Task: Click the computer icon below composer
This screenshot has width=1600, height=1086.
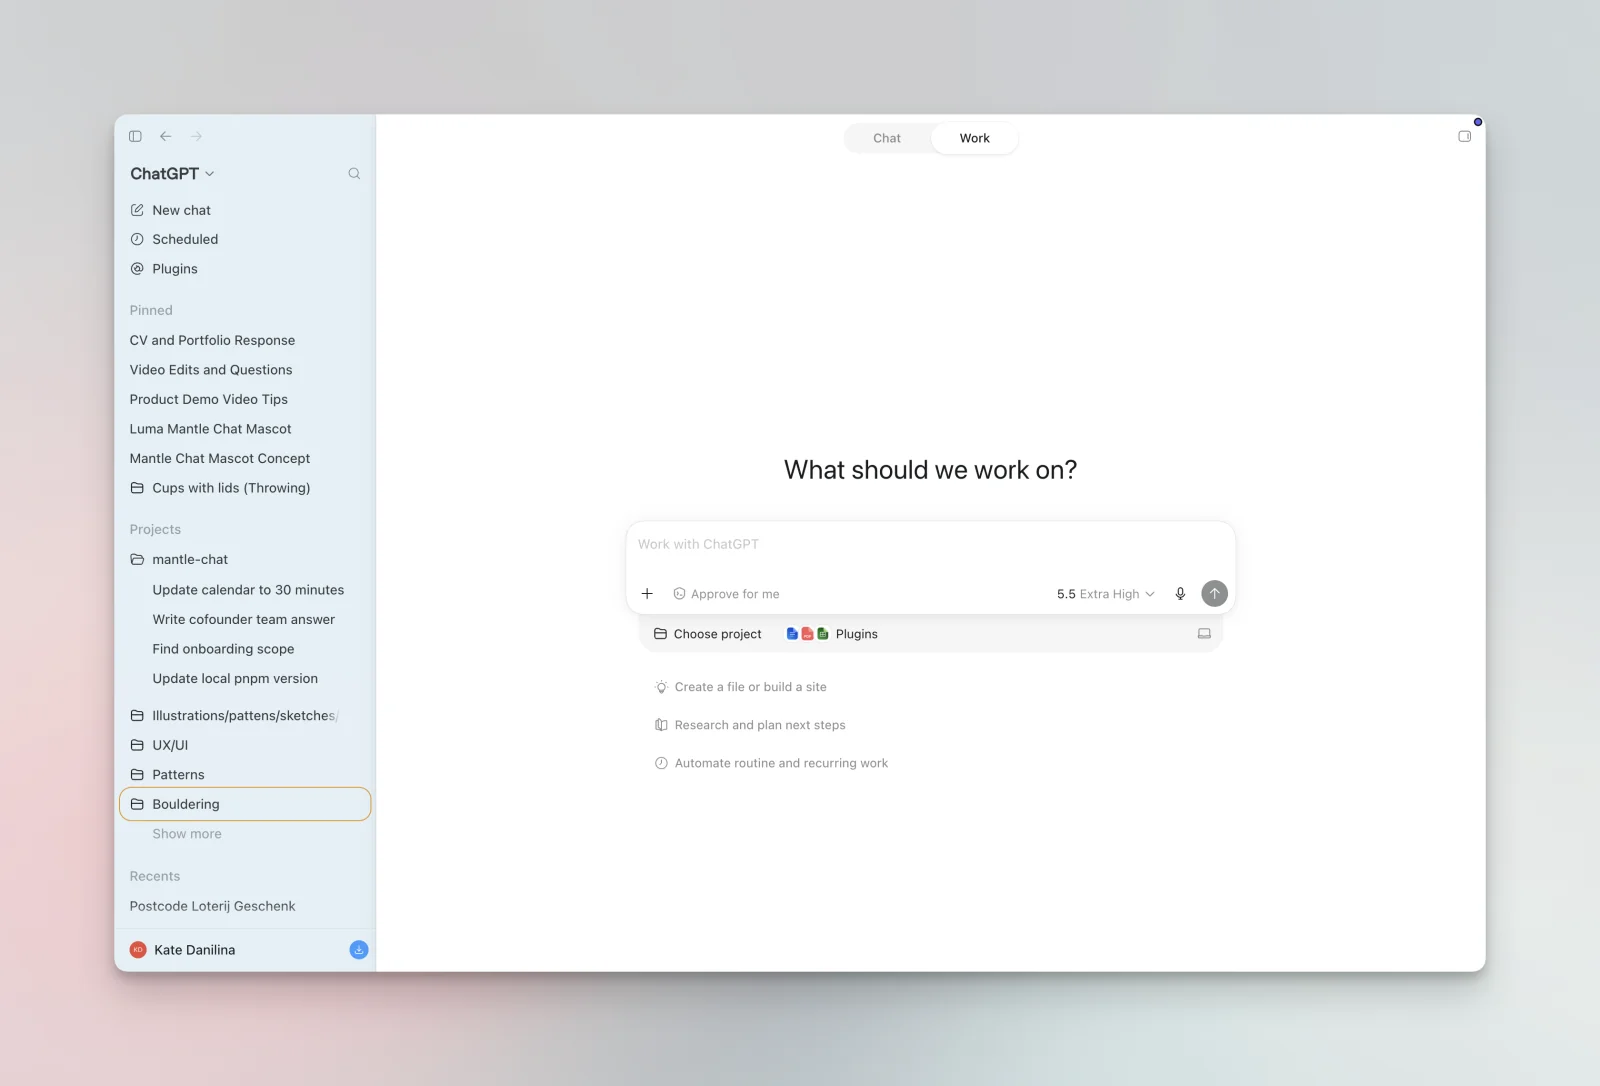Action: 1204,634
